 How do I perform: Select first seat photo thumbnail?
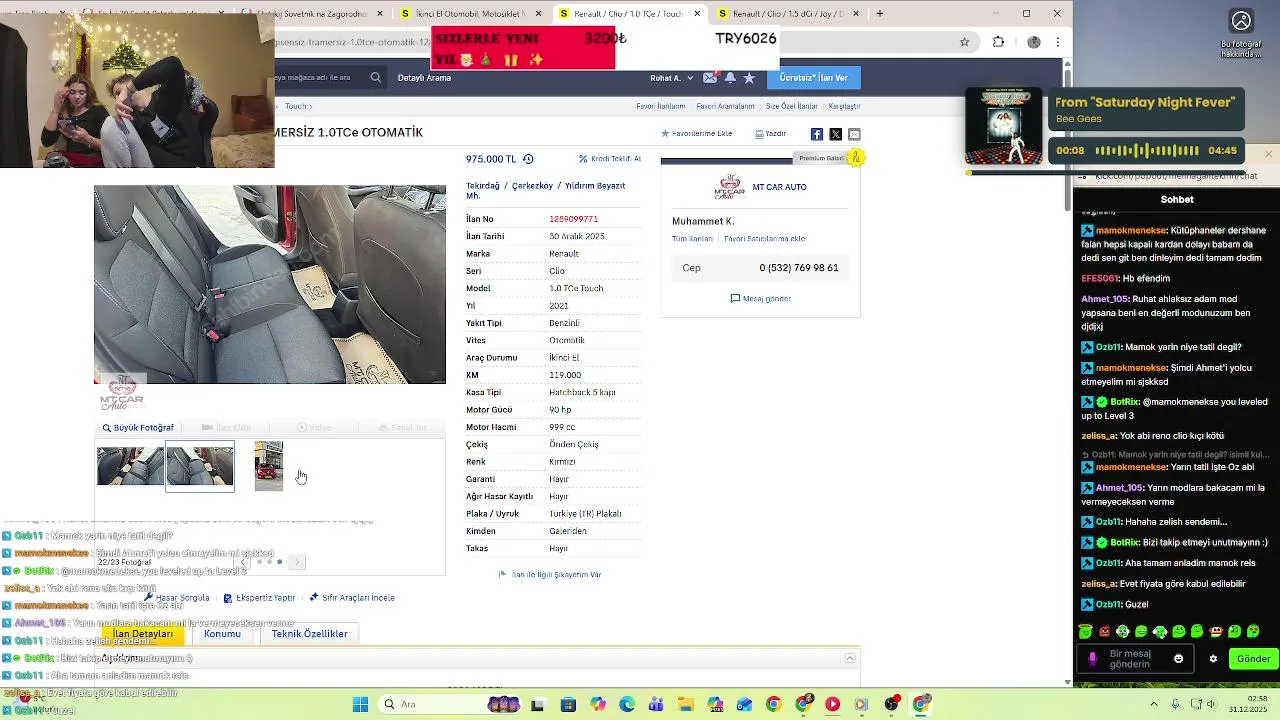[x=130, y=466]
